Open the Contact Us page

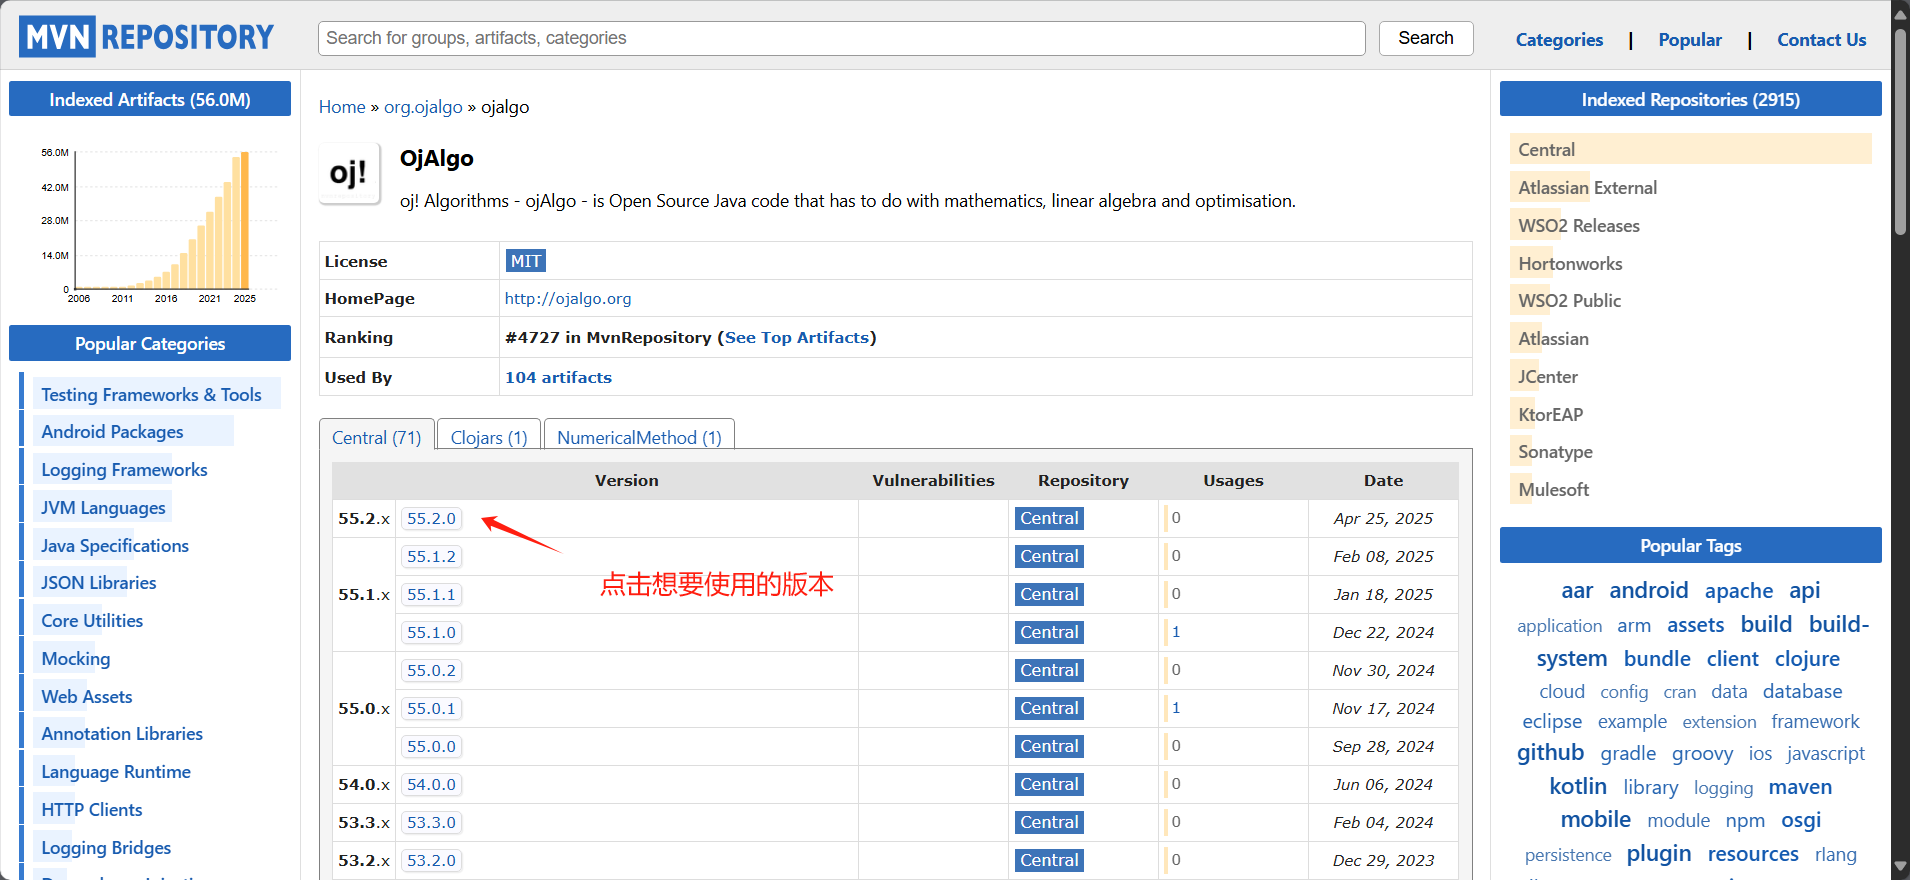click(1821, 40)
